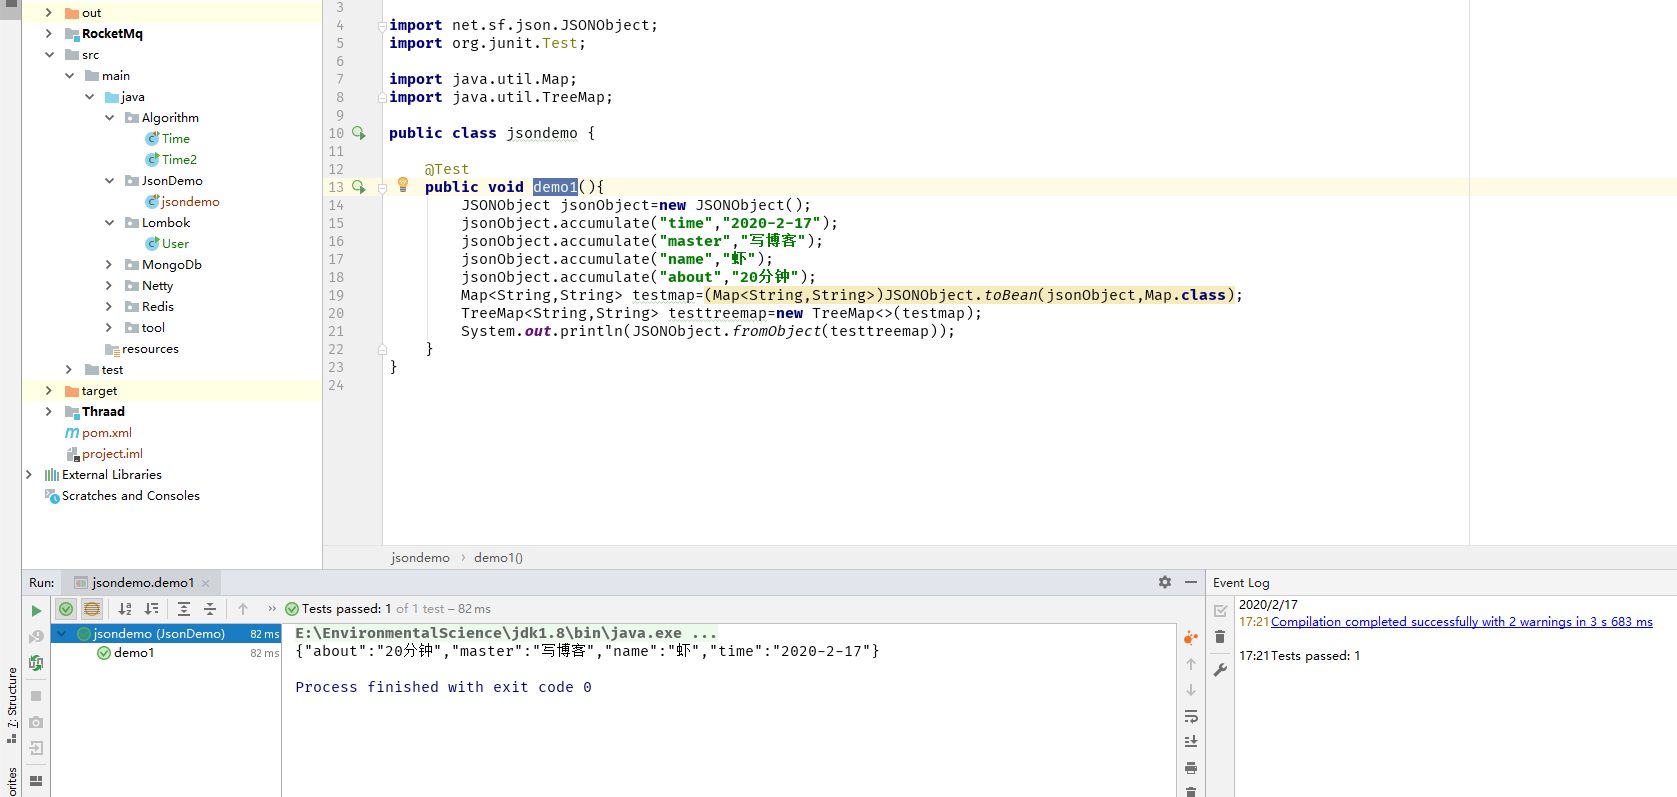This screenshot has height=797, width=1677.
Task: Rerun failed tests icon
Action: pyautogui.click(x=36, y=636)
